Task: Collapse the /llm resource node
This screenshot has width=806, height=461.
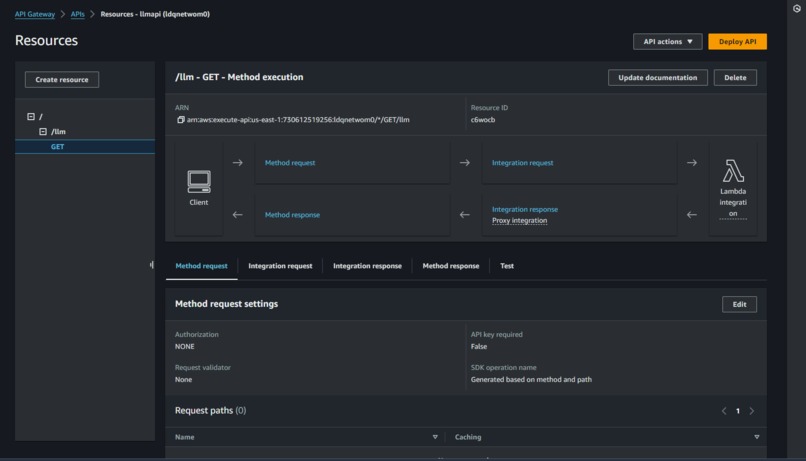Action: [x=43, y=132]
